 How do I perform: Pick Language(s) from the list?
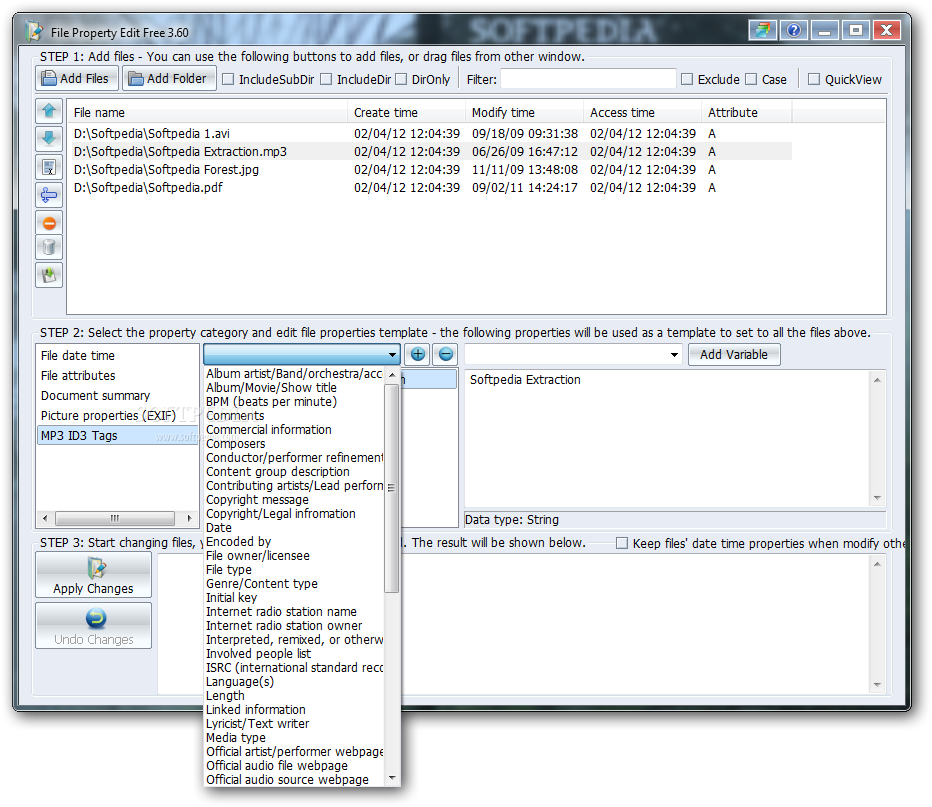pyautogui.click(x=294, y=682)
